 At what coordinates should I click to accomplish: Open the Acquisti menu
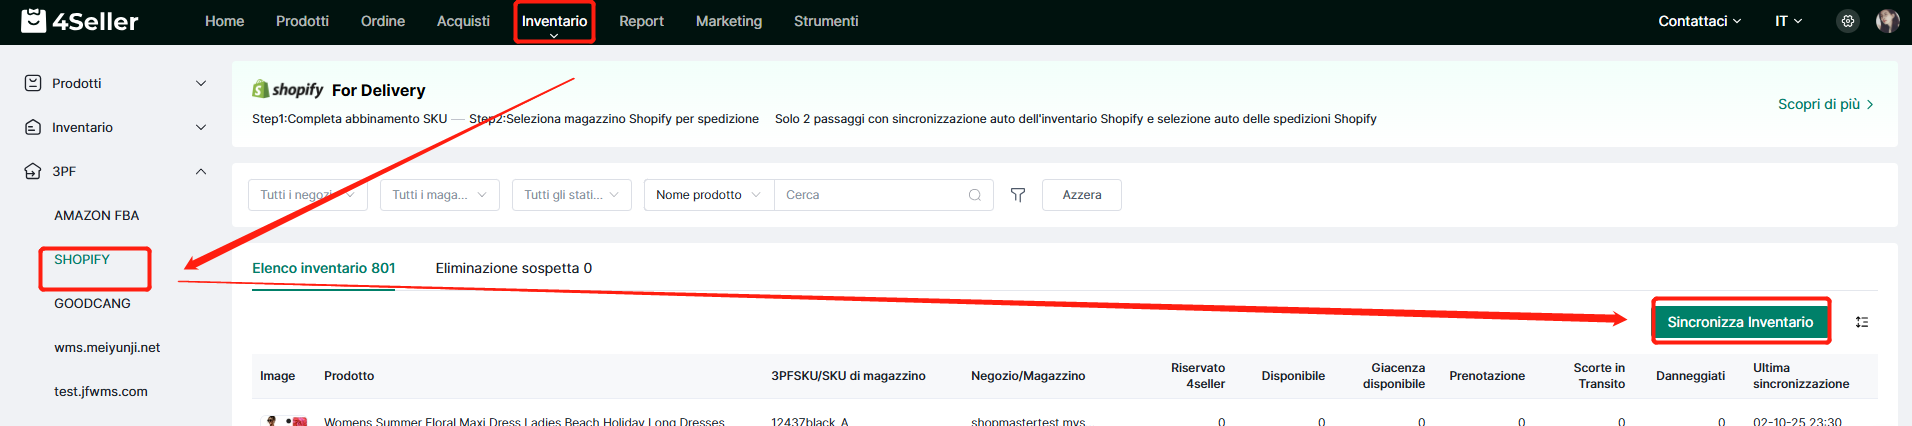pyautogui.click(x=463, y=21)
